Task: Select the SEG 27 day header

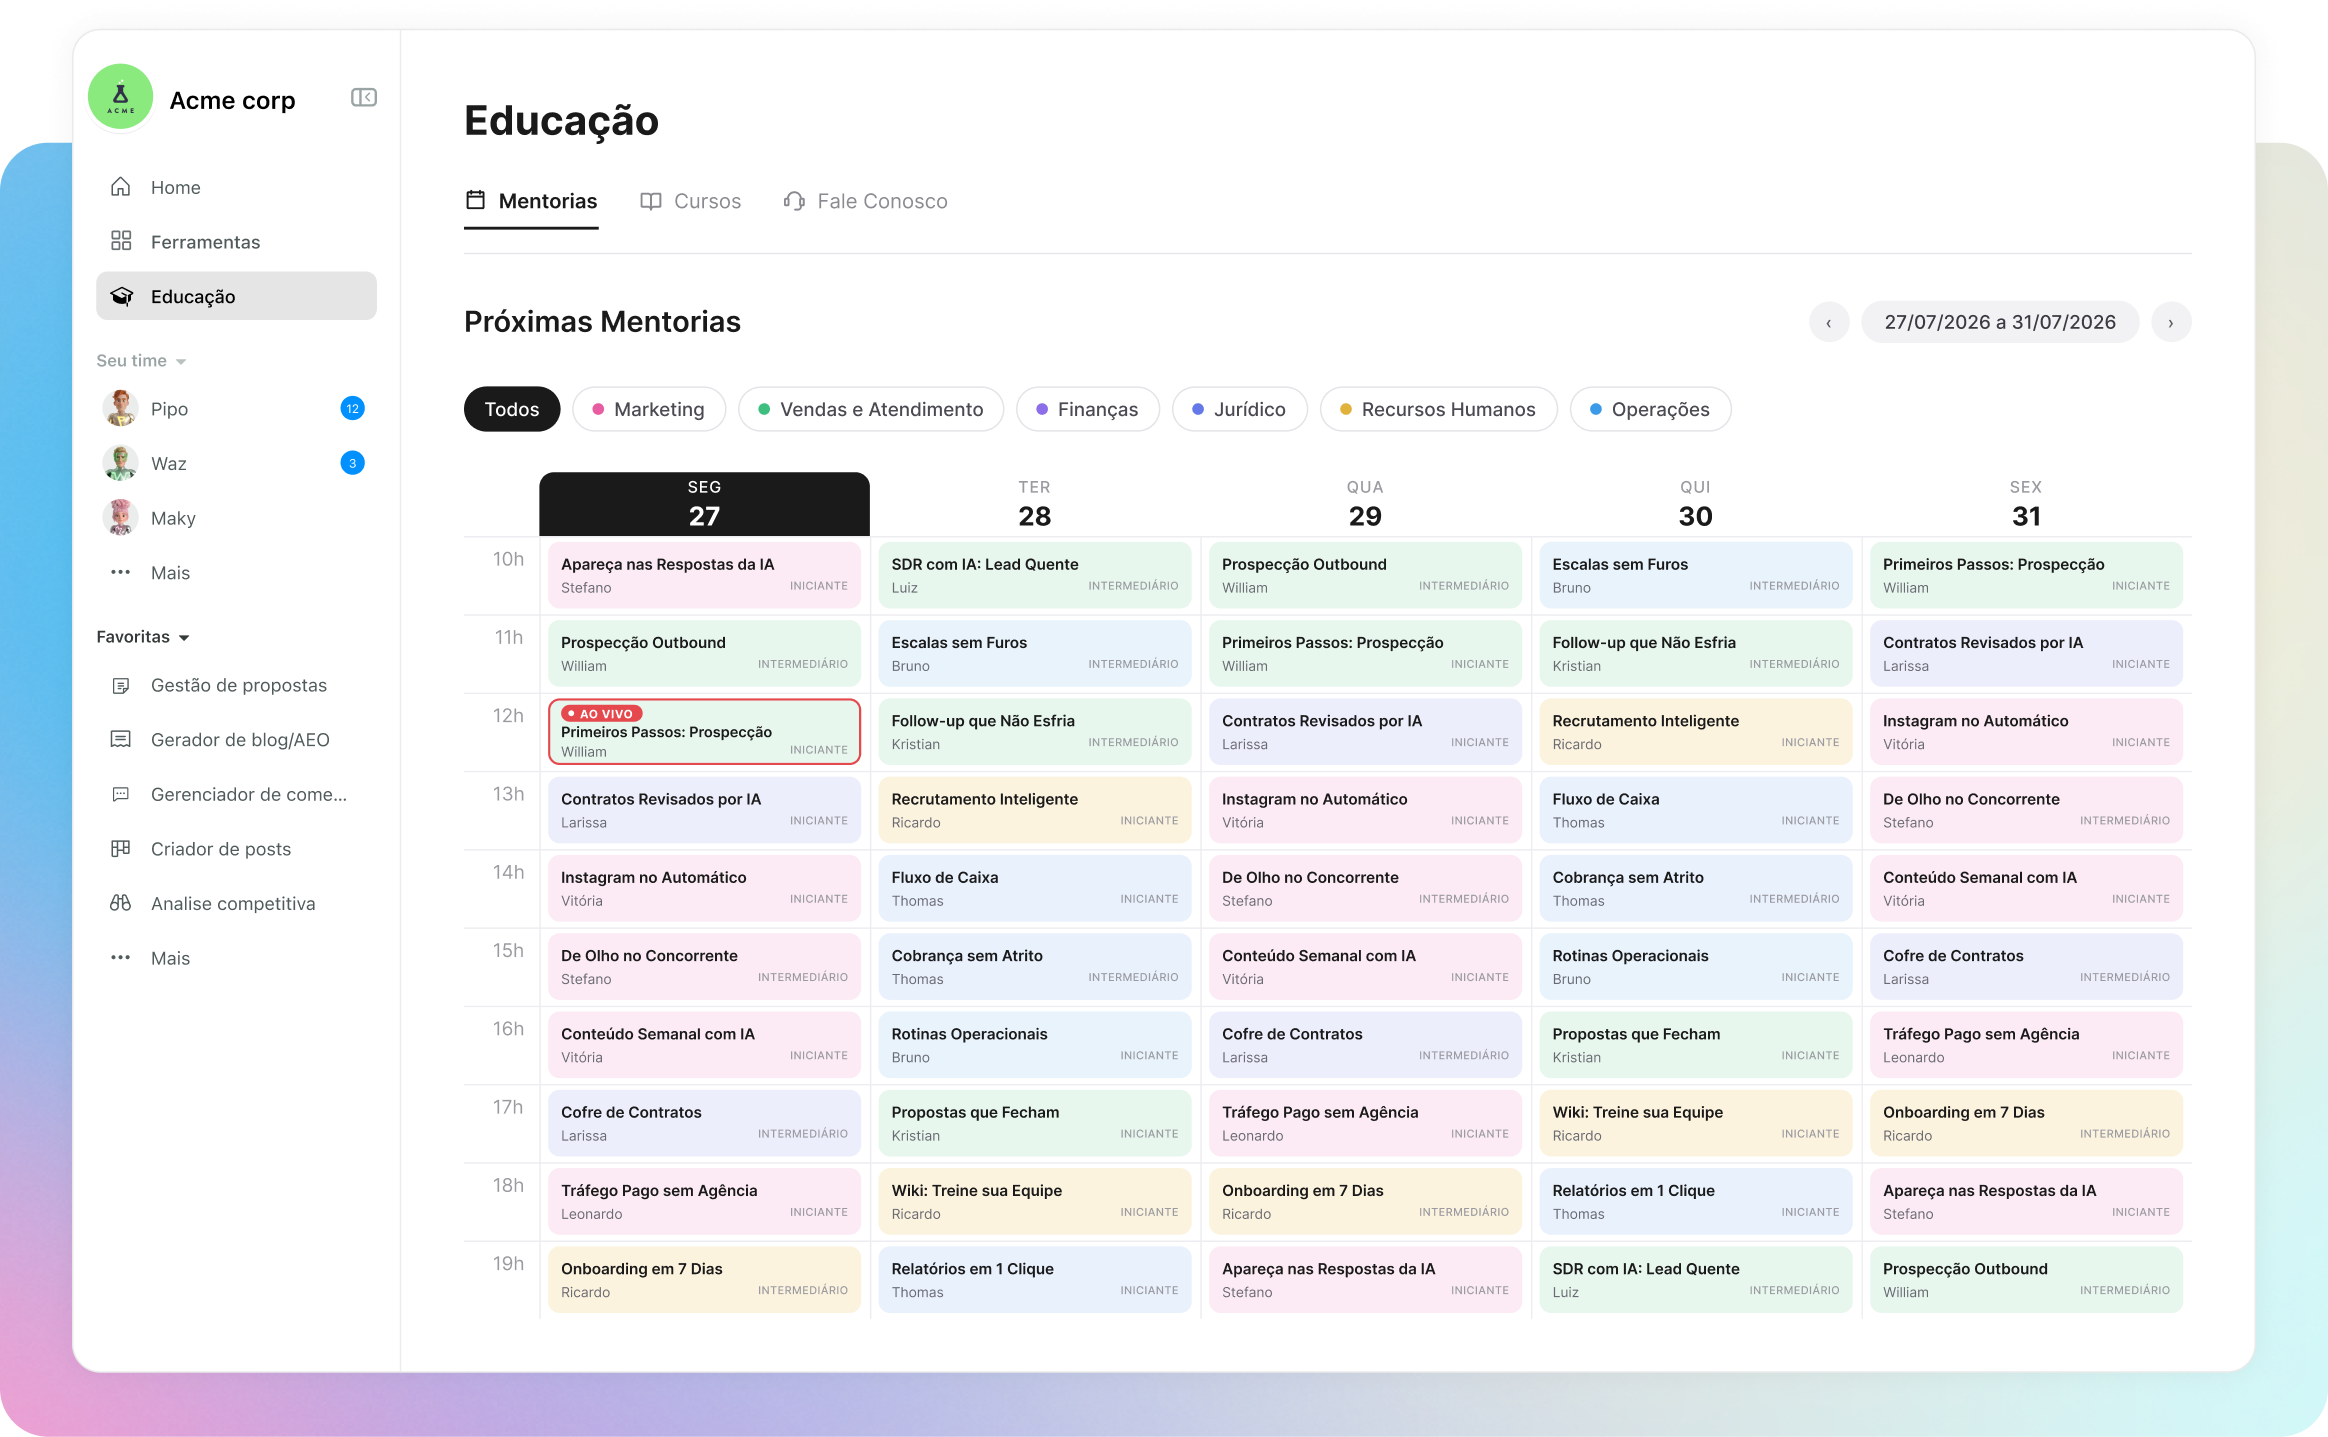Action: click(704, 504)
